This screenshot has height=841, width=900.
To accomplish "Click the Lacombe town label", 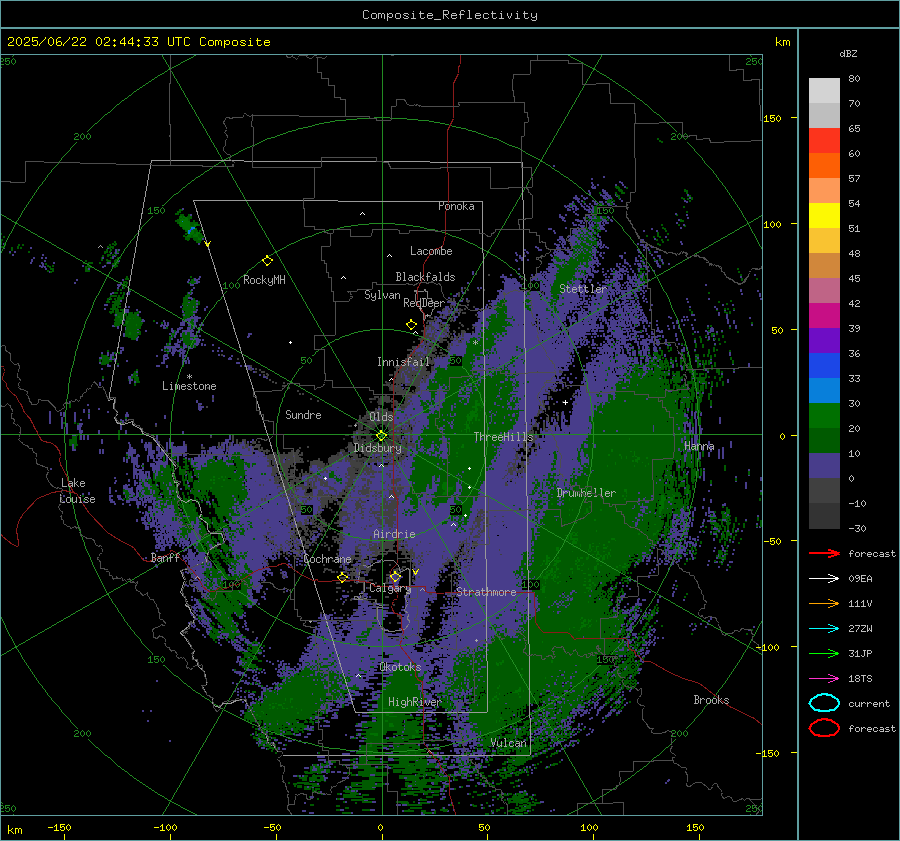I will pos(431,251).
